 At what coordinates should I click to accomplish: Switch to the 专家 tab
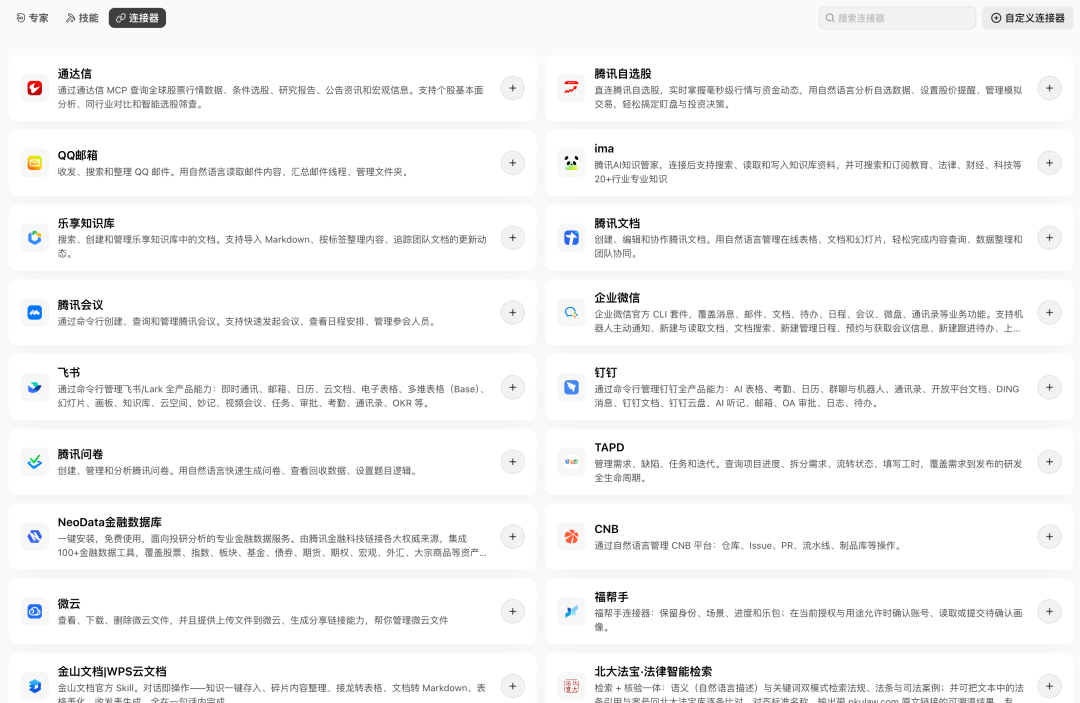(32, 18)
